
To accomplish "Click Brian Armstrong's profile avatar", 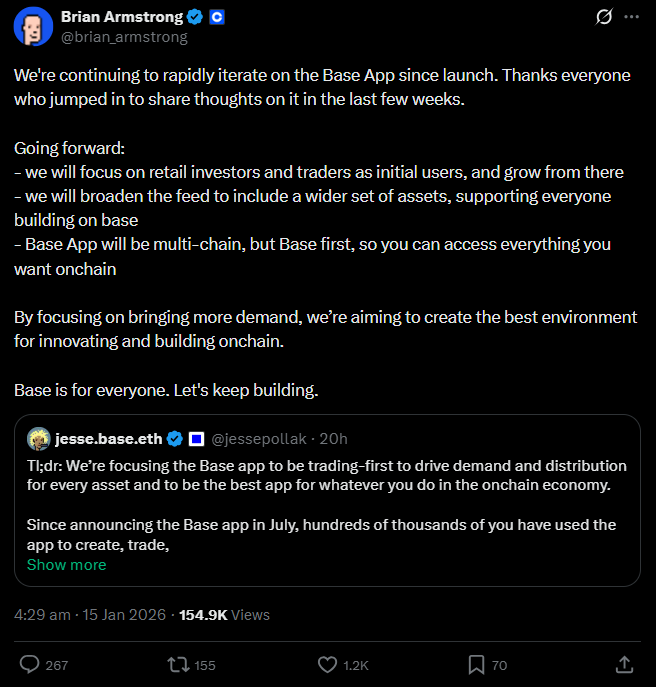I will pos(33,26).
